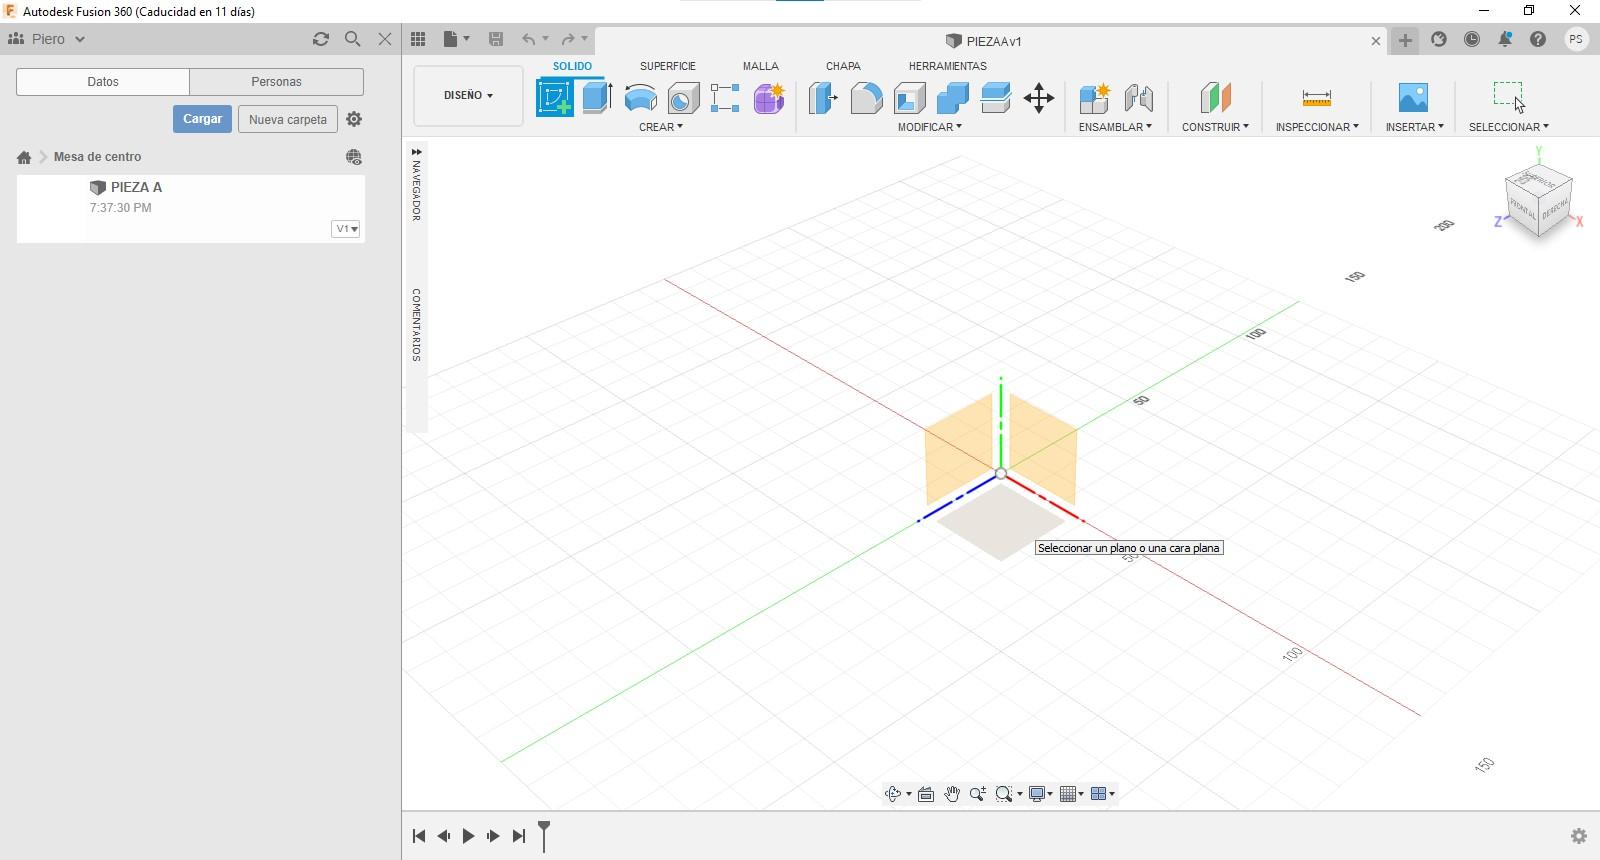Open the MODIFICAR dropdown menu
Viewport: 1600px width, 860px height.
point(930,127)
